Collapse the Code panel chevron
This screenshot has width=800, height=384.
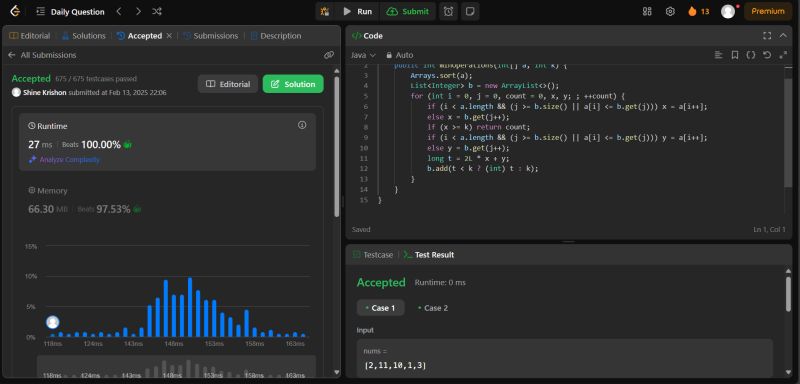783,36
